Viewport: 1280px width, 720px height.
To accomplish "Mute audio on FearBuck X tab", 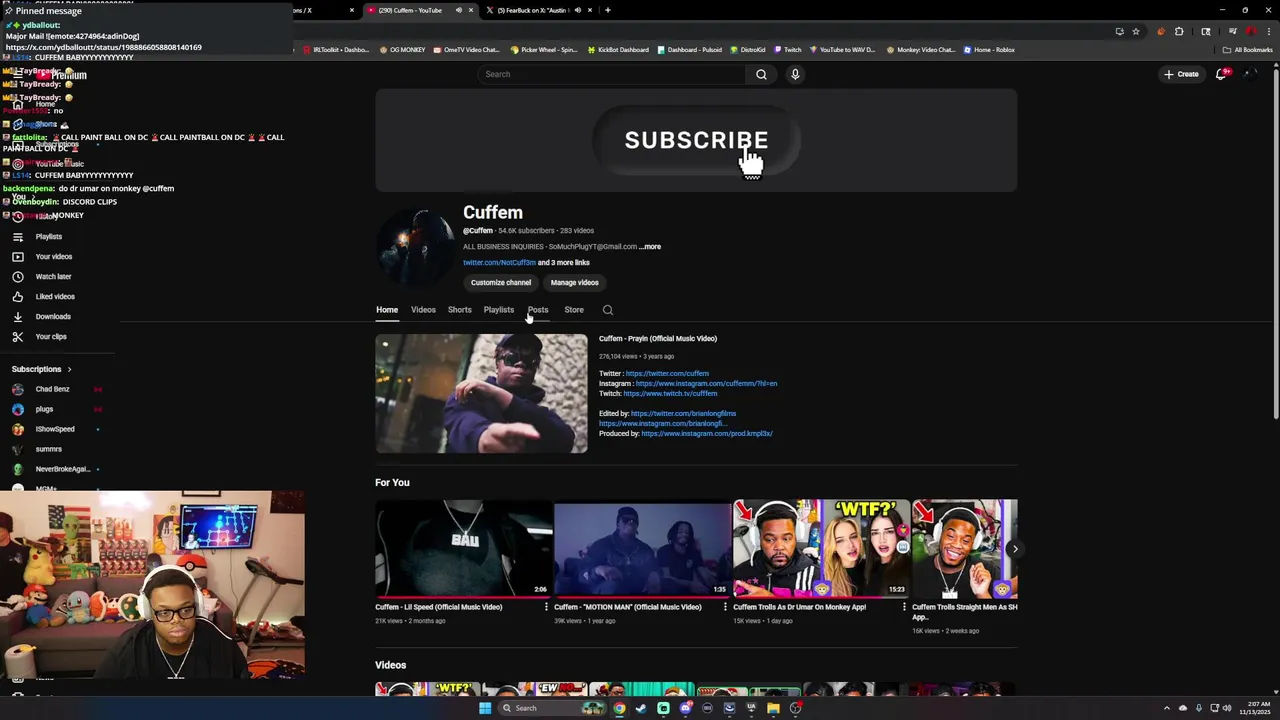I will (x=577, y=10).
